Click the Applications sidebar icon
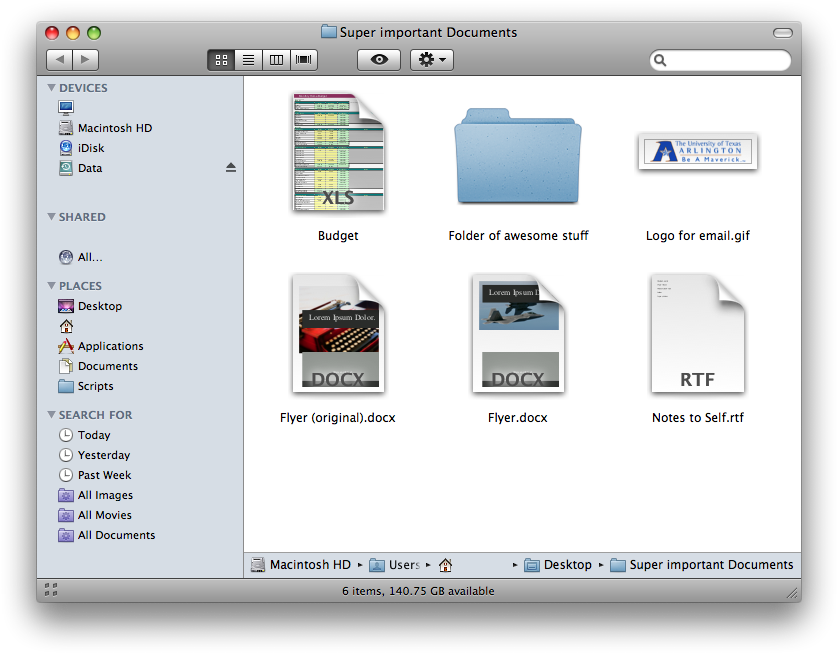The height and width of the screenshot is (653, 837). tap(66, 346)
